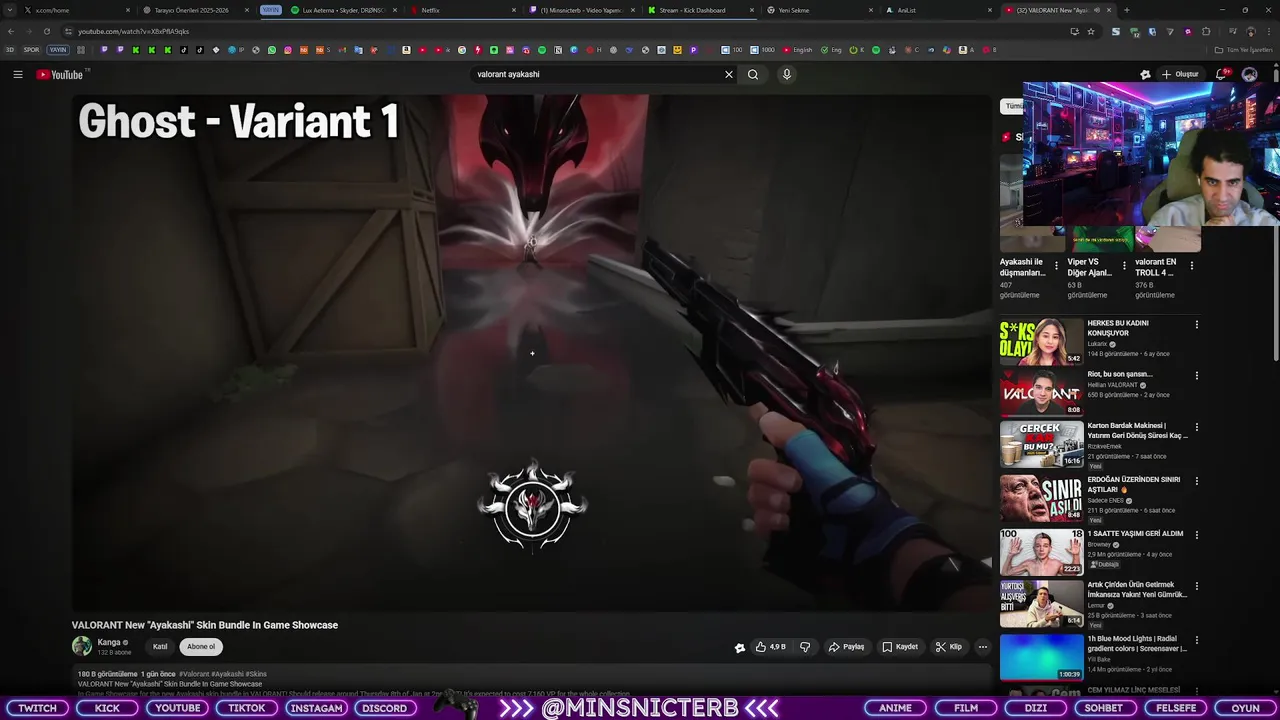Open the WhatsApp bookmark icon
This screenshot has height=720, width=1280.
click(x=272, y=50)
